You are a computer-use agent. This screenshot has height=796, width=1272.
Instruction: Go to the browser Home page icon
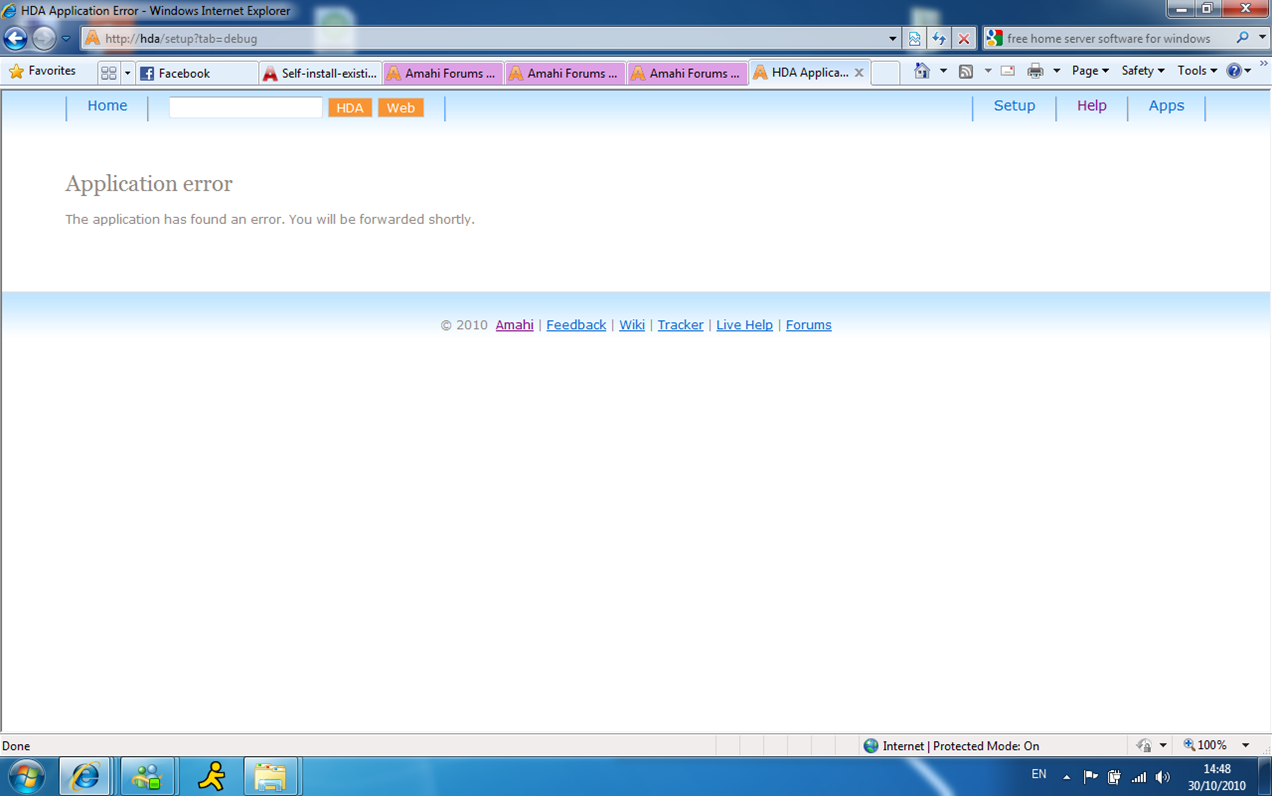[922, 71]
